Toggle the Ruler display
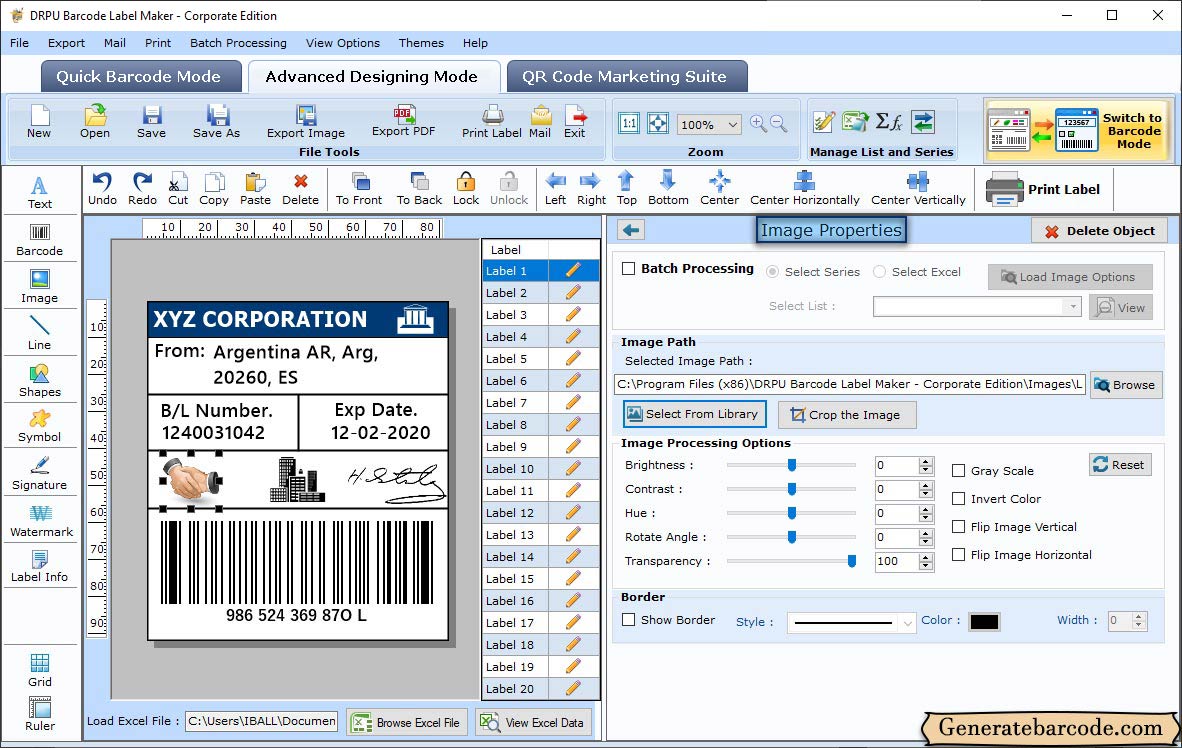This screenshot has height=748, width=1182. coord(40,714)
